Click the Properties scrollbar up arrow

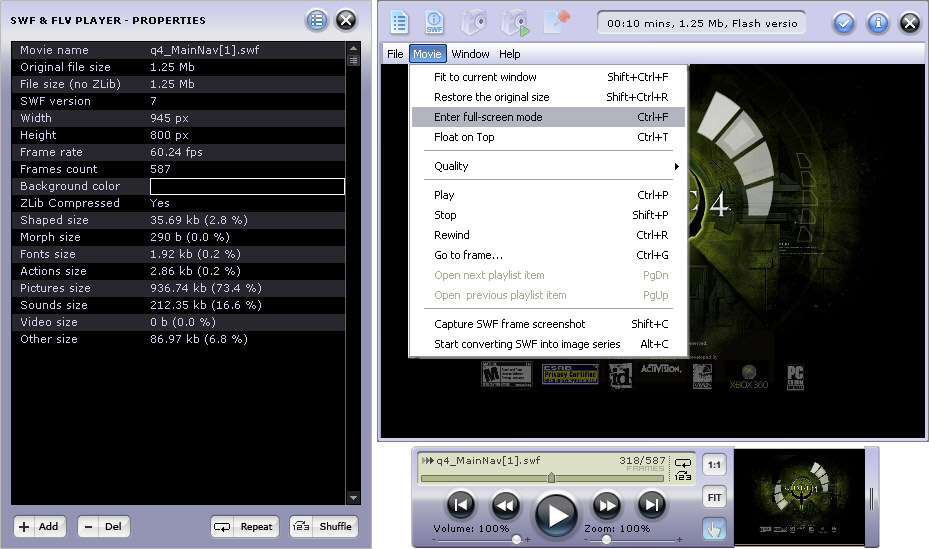tap(353, 49)
